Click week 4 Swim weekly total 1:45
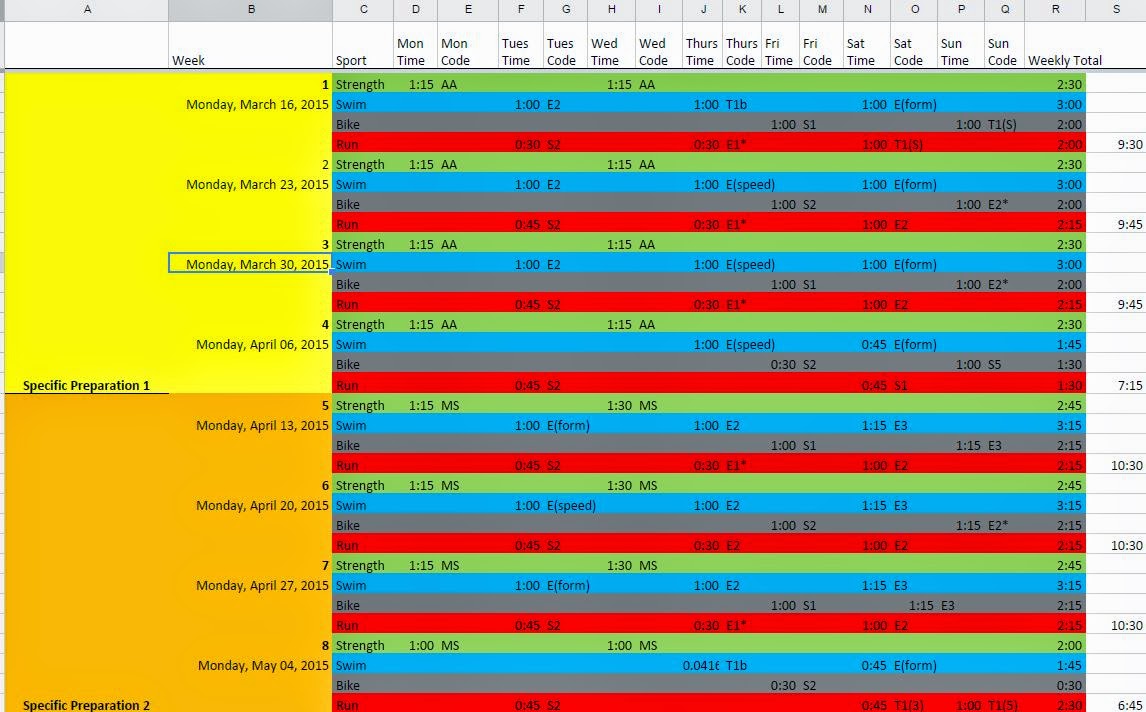1146x712 pixels. (x=1055, y=344)
